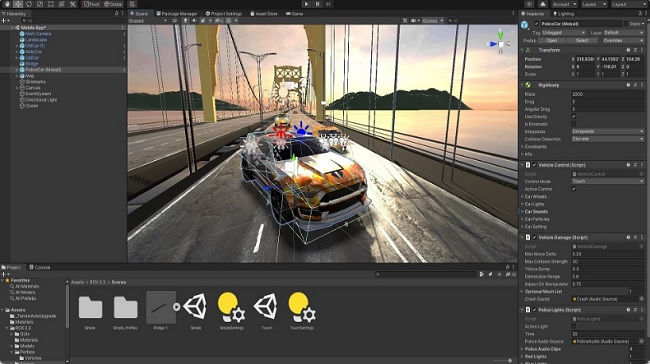
Task: Click the Play button
Action: pos(306,4)
